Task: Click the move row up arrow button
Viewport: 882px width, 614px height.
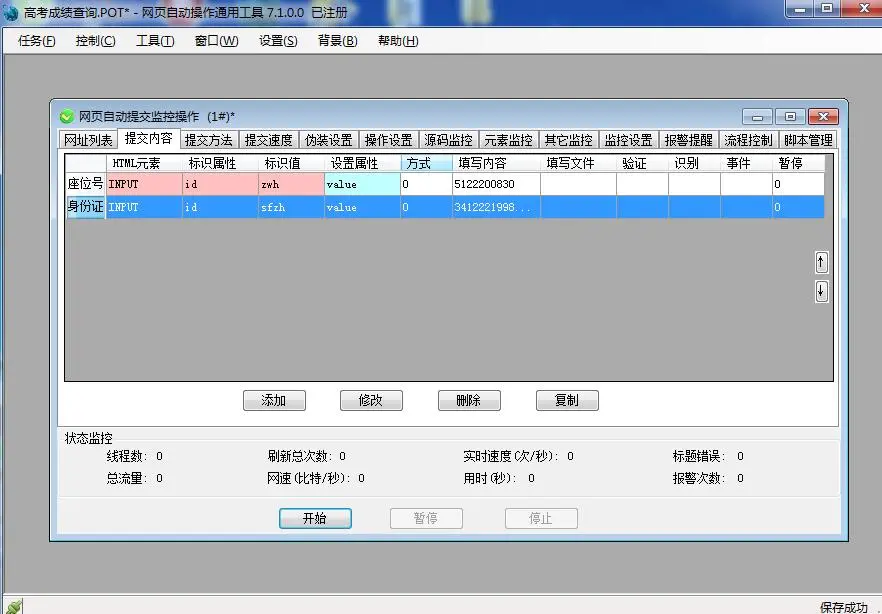Action: 821,262
